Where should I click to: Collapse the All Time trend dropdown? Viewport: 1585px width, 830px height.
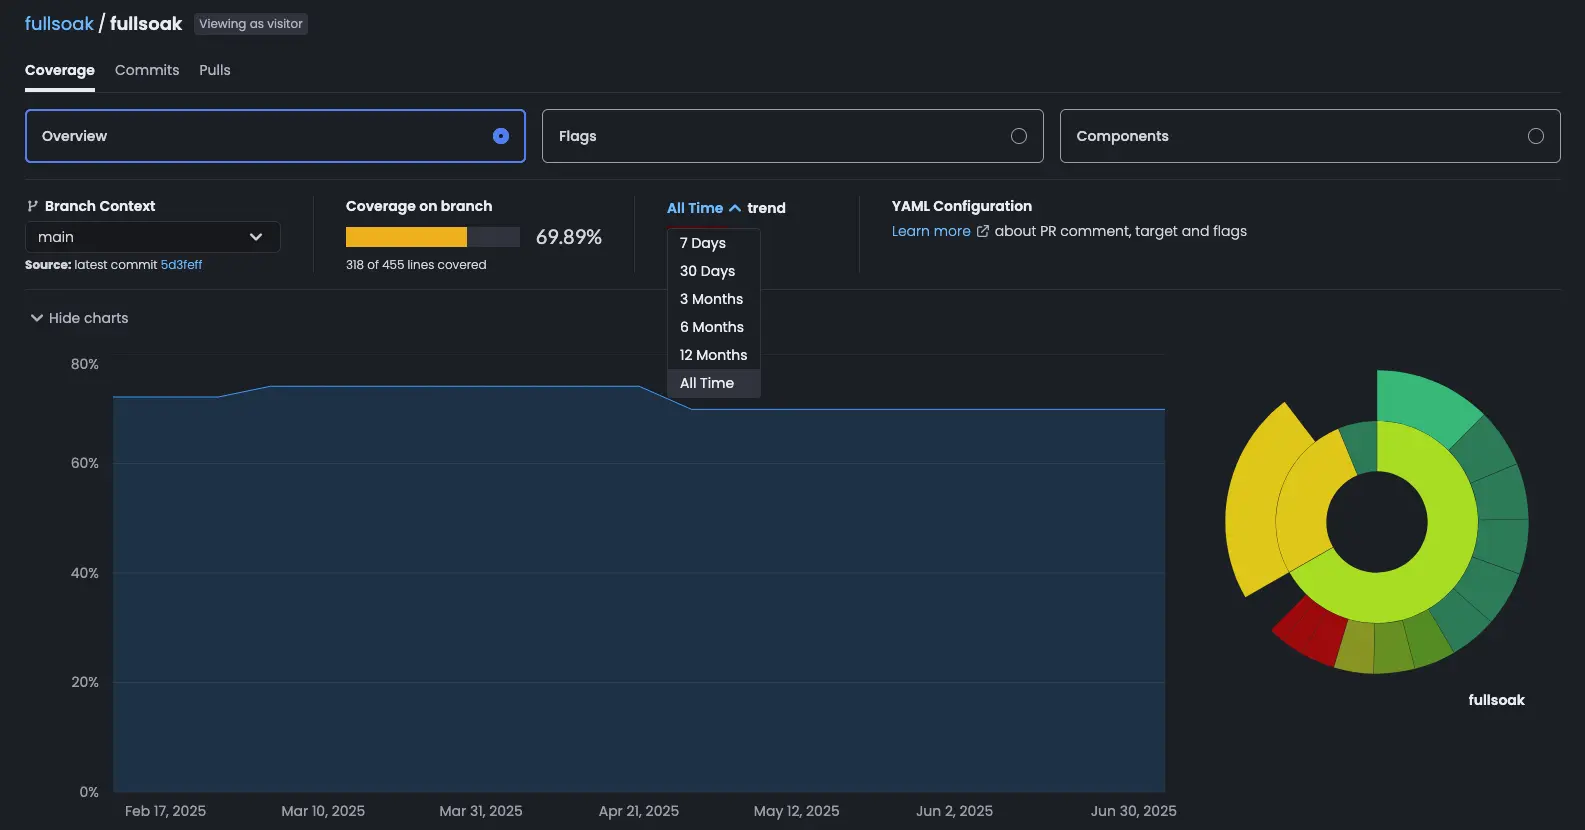(695, 208)
